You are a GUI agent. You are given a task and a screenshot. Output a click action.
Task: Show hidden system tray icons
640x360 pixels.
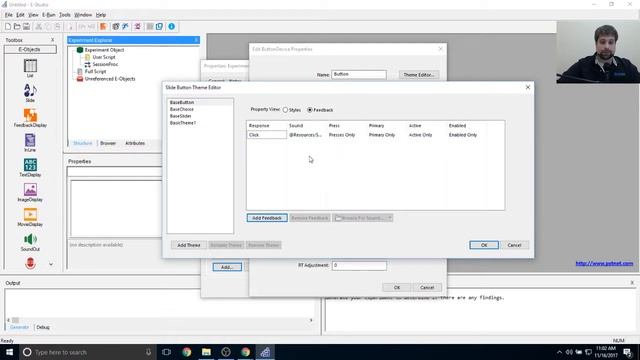(x=559, y=352)
